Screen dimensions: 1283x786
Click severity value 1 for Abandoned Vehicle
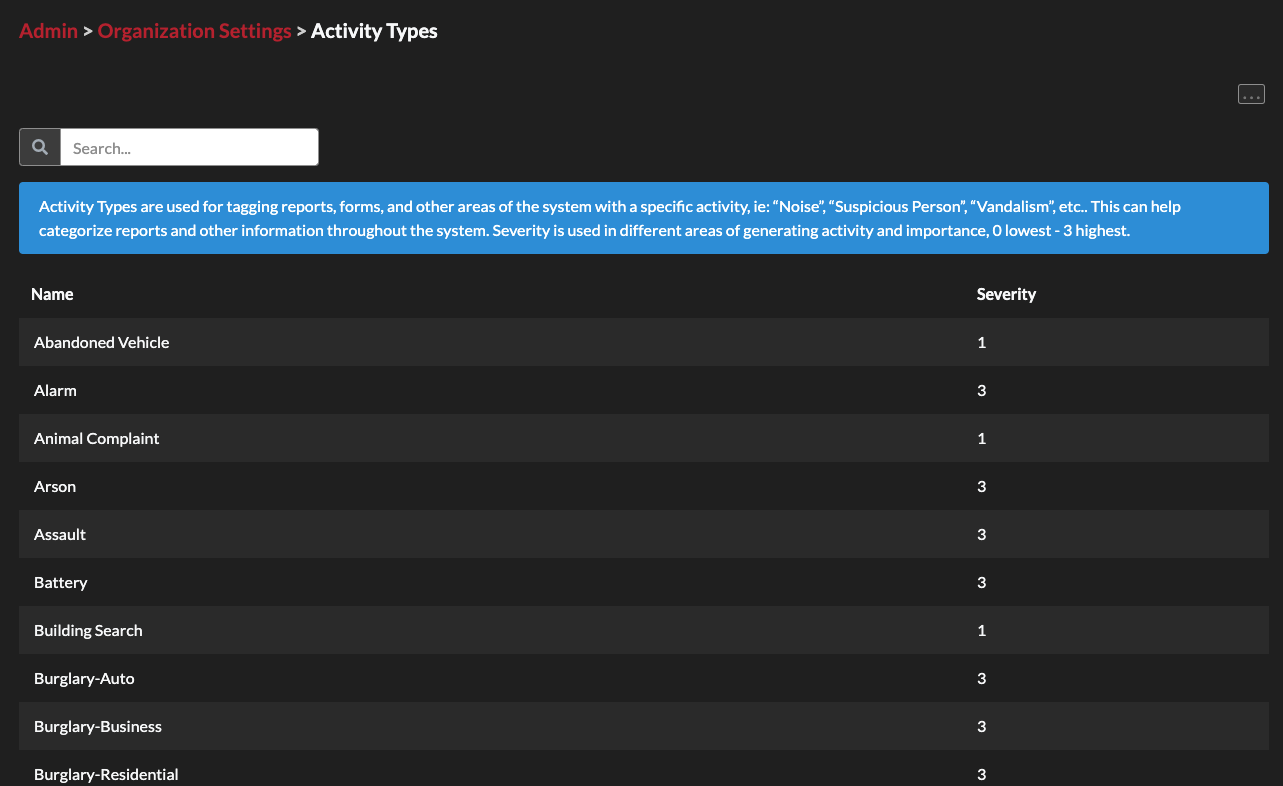pyautogui.click(x=982, y=342)
